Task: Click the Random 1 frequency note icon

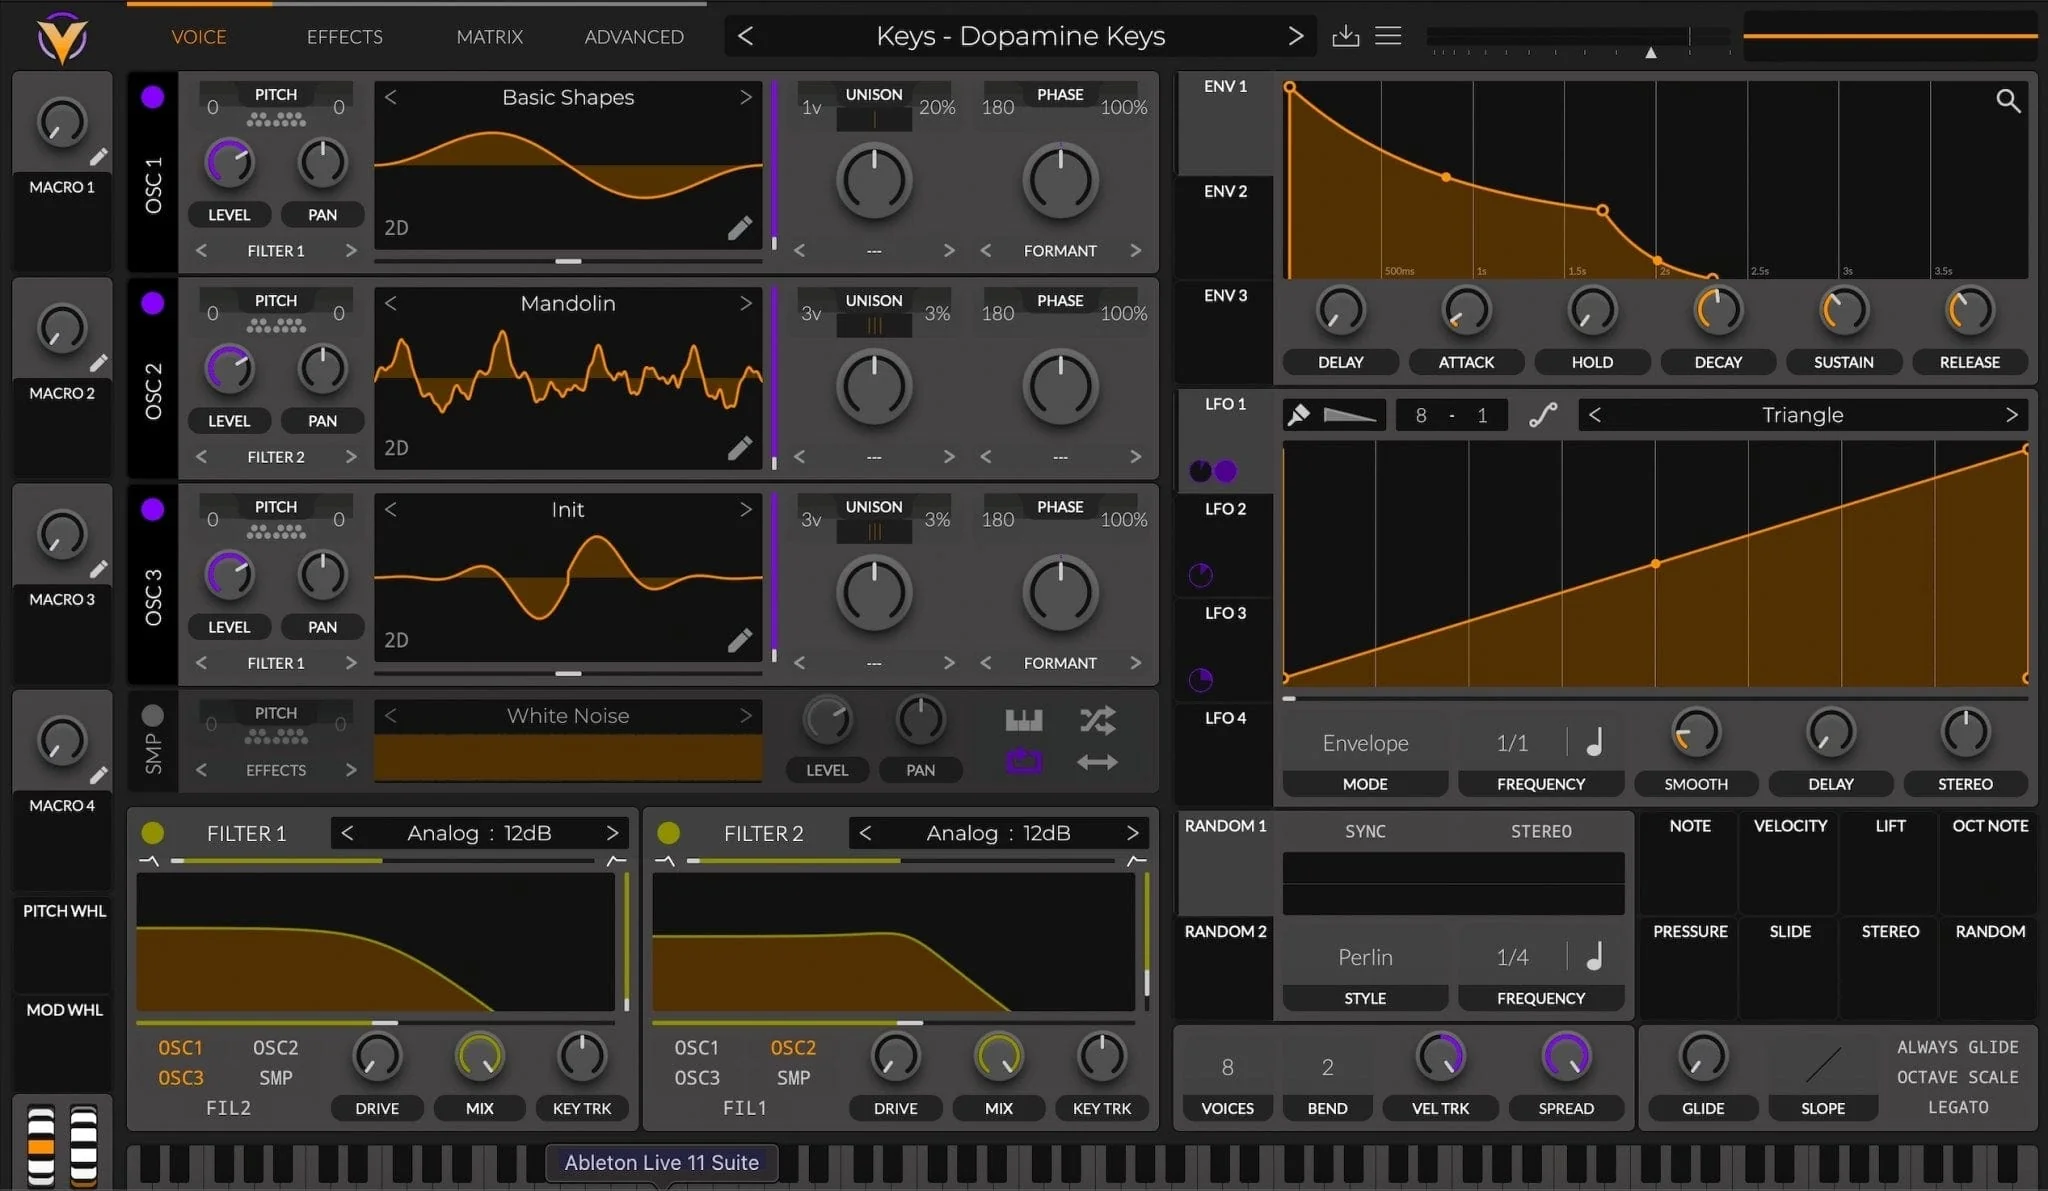Action: [x=1595, y=956]
